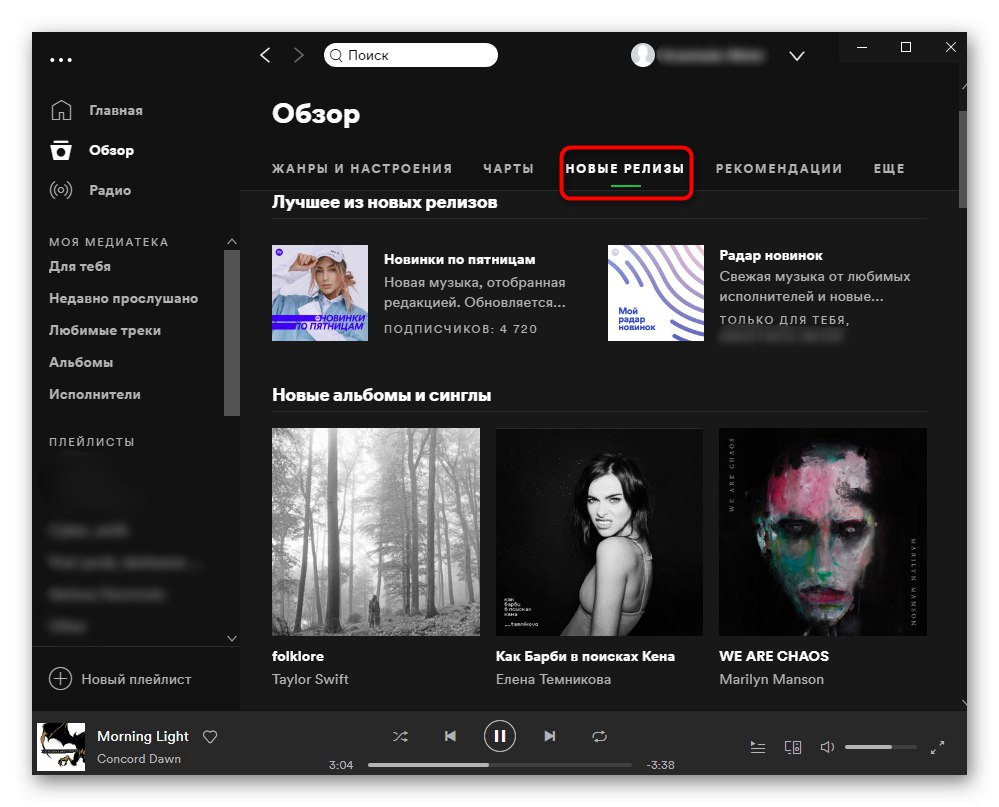Open the three-dots app menu
Viewport: 999px width, 807px height.
61,60
